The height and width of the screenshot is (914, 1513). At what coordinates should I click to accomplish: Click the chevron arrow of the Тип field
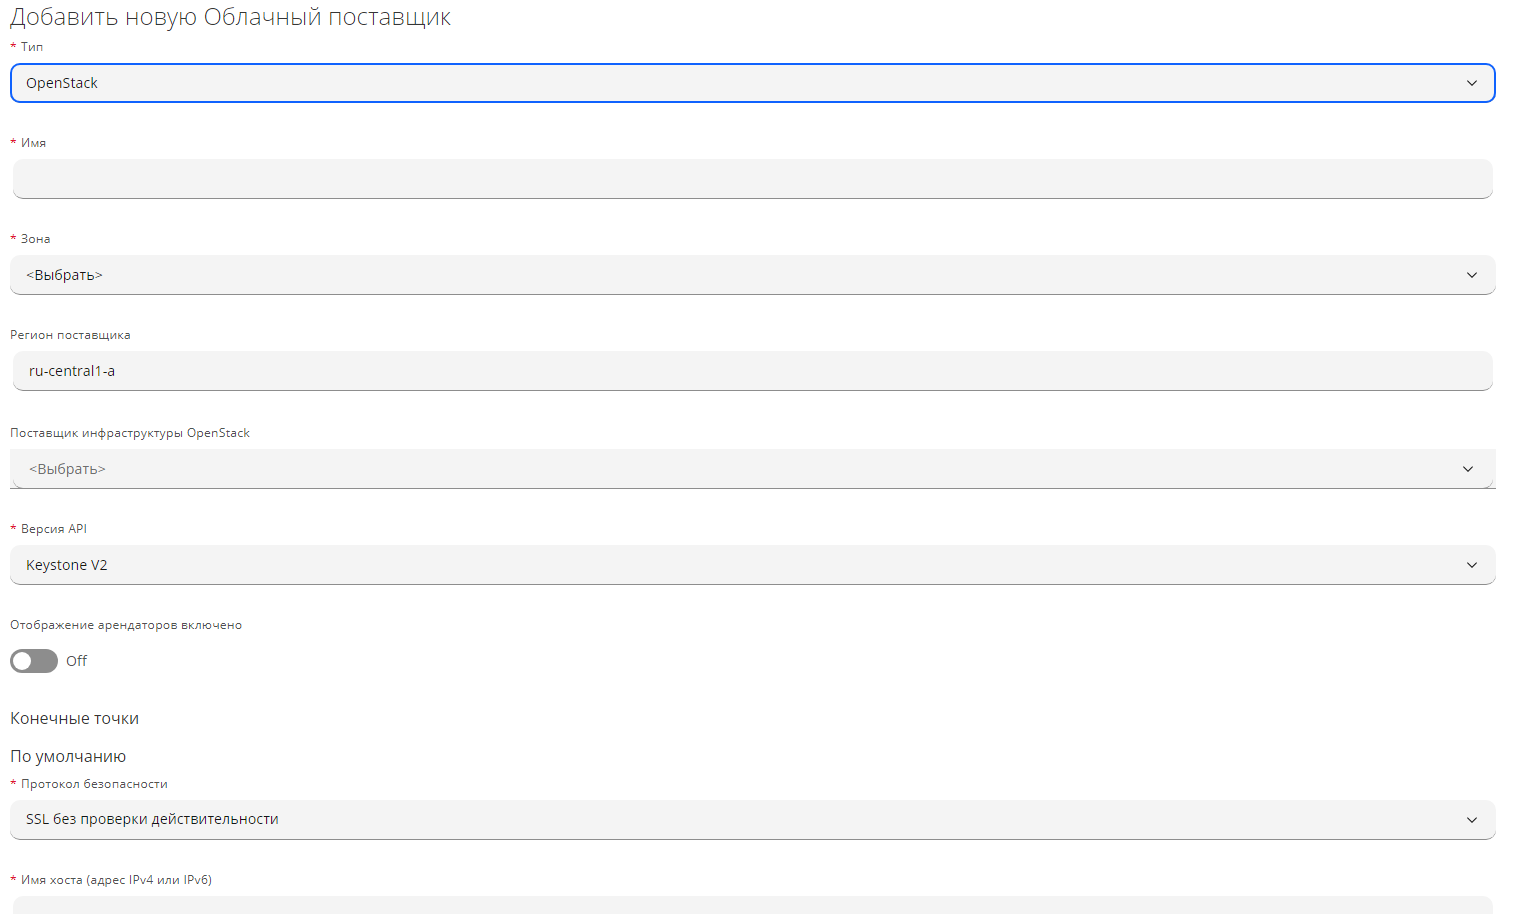(1471, 83)
